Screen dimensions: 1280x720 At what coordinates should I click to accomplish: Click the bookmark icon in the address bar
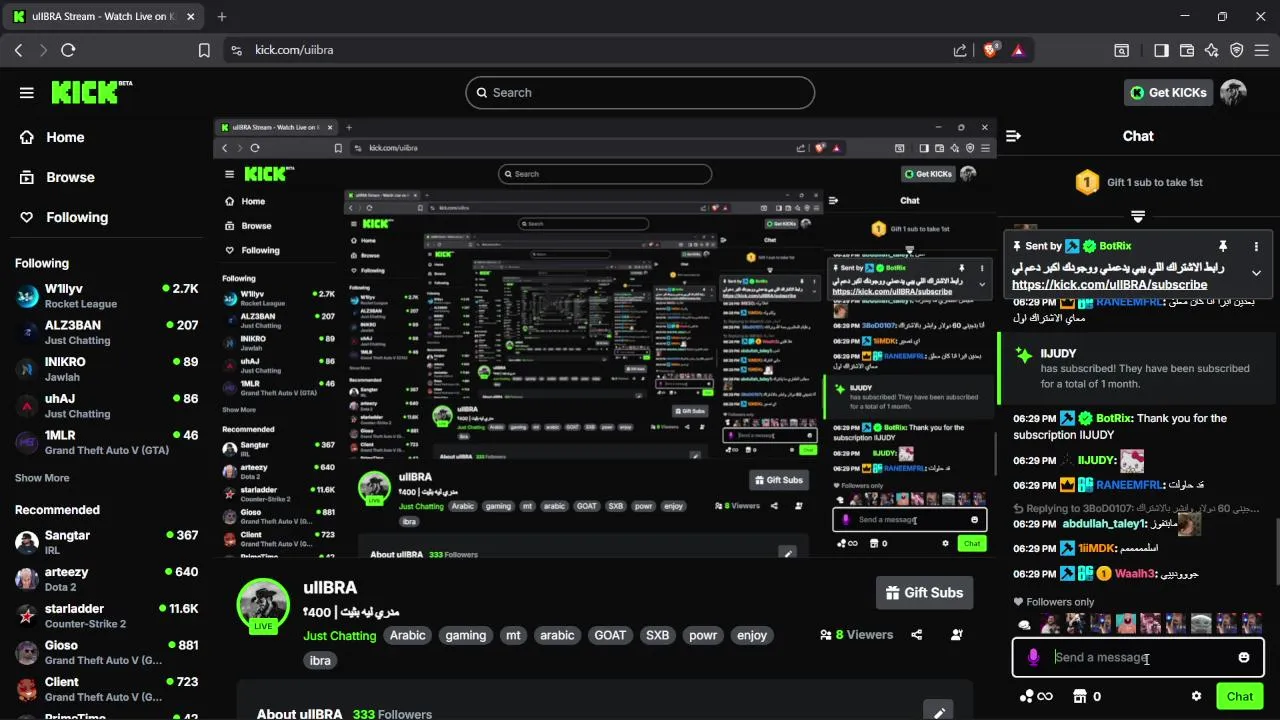[x=204, y=50]
